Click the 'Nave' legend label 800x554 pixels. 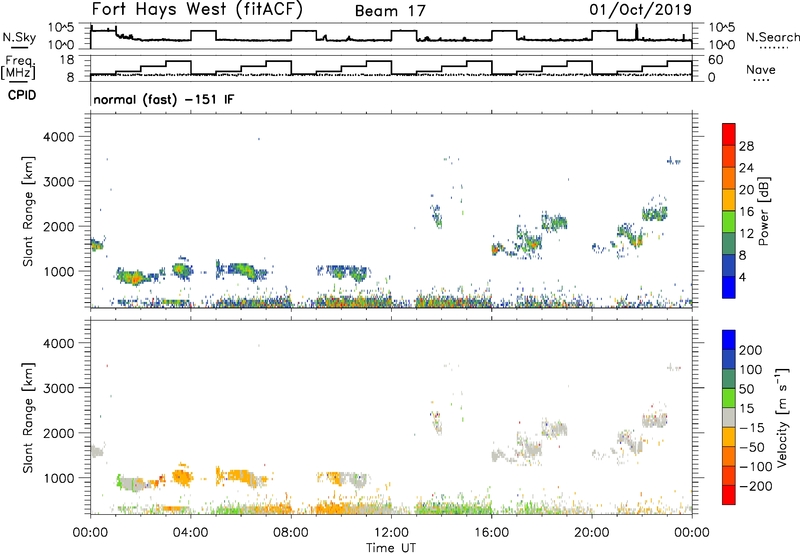coord(761,69)
